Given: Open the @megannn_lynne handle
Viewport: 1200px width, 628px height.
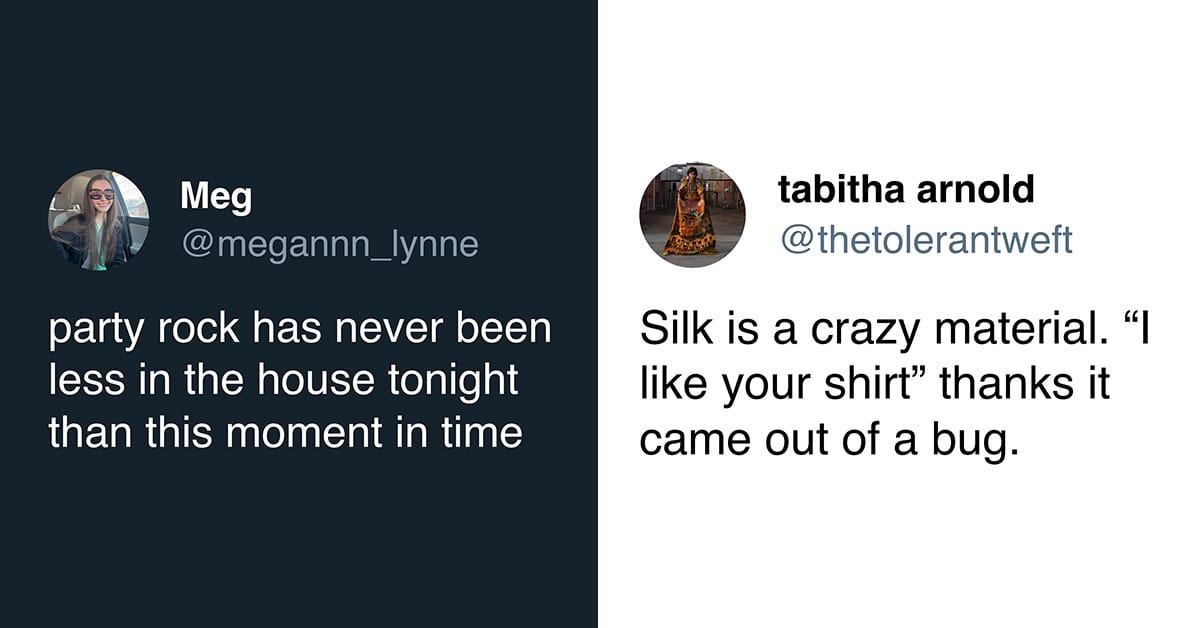Looking at the screenshot, I should coord(329,243).
